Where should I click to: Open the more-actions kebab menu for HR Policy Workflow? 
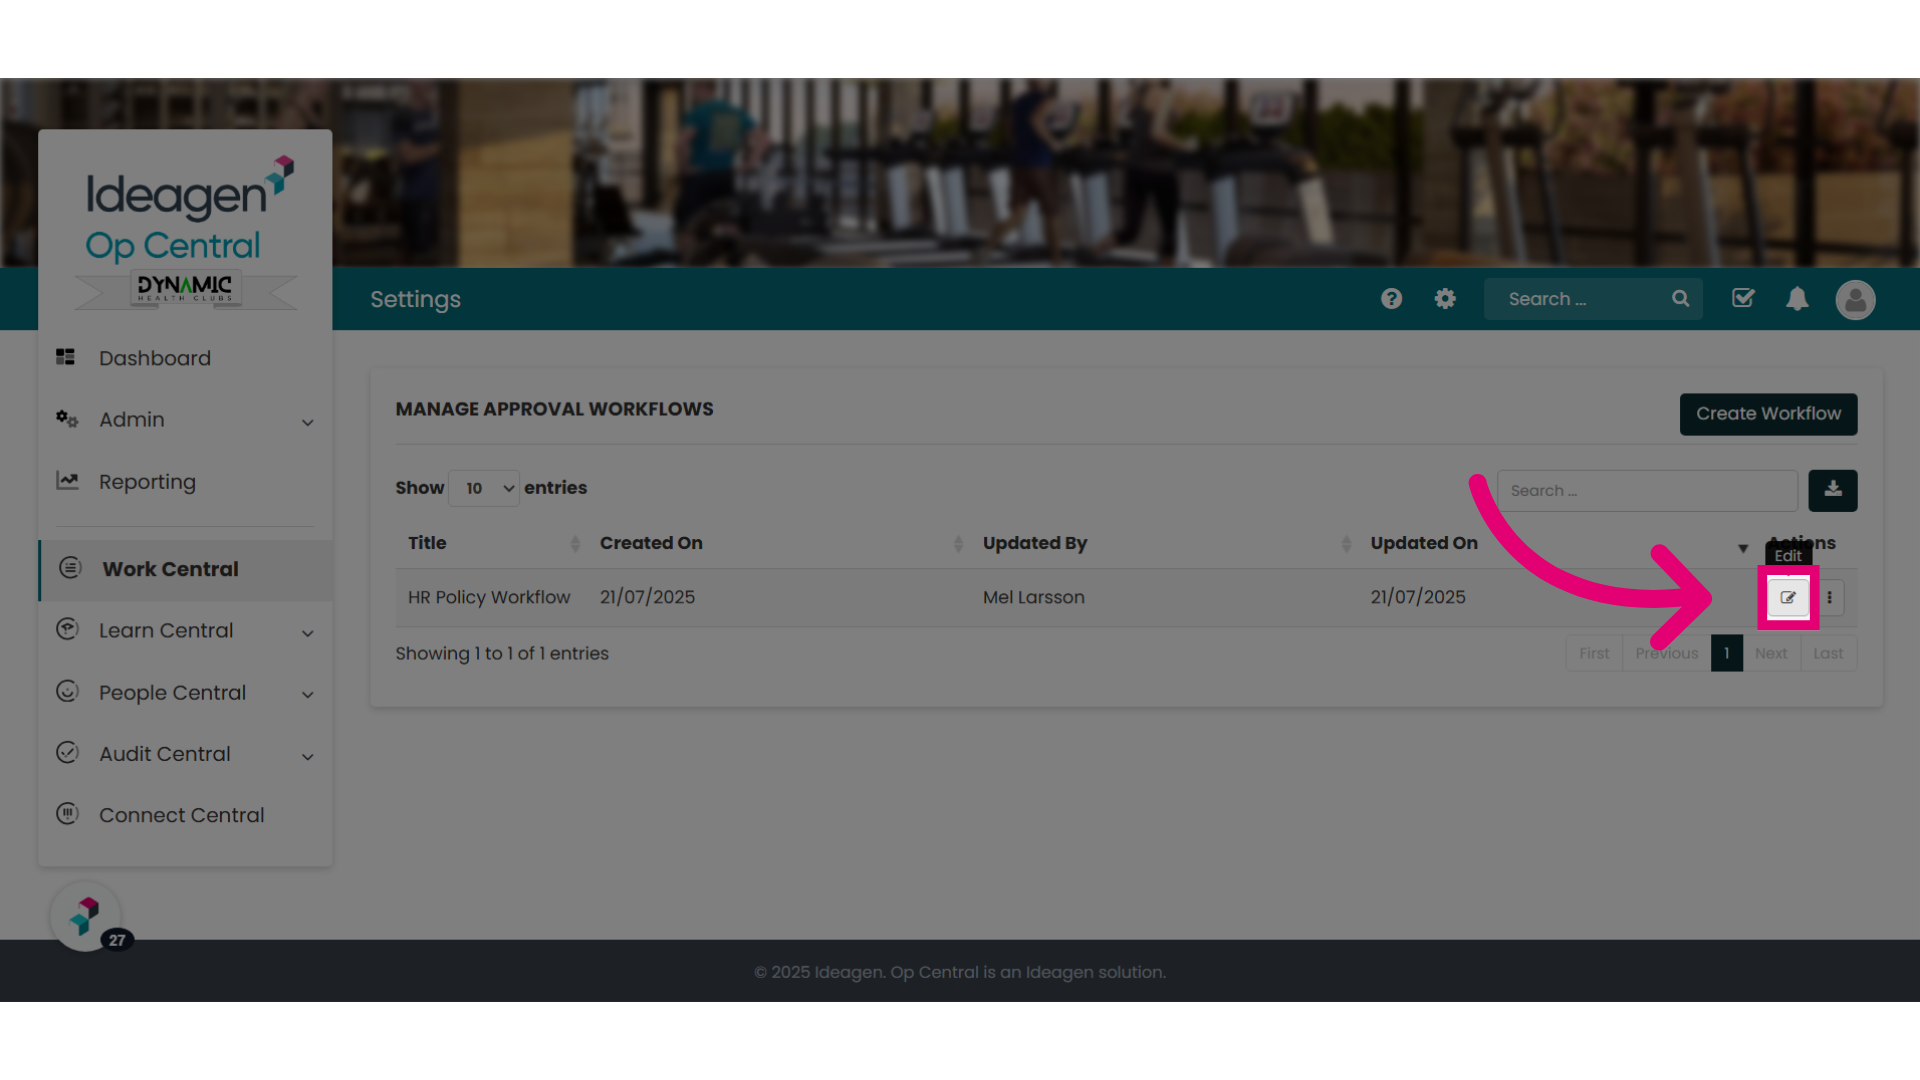1829,598
